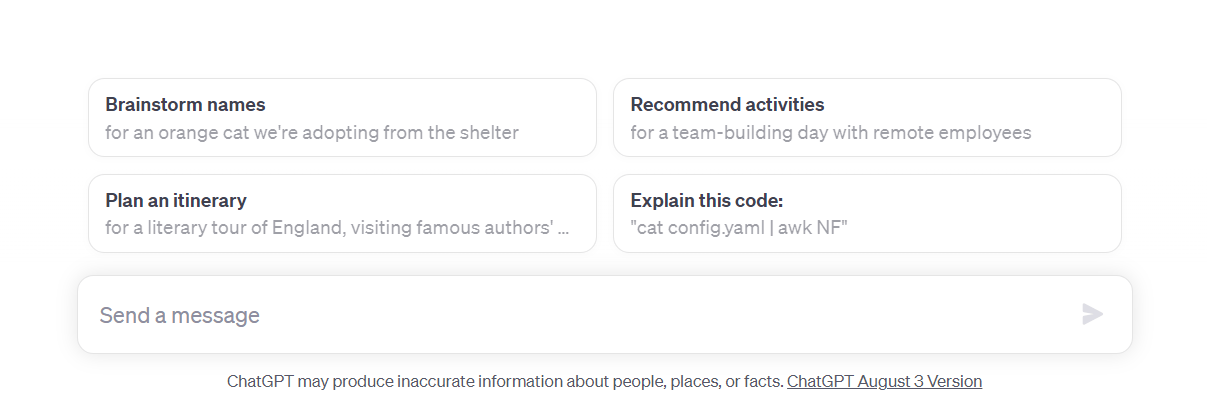Focus the Send a message input field
Image resolution: width=1207 pixels, height=416 pixels.
click(580, 315)
